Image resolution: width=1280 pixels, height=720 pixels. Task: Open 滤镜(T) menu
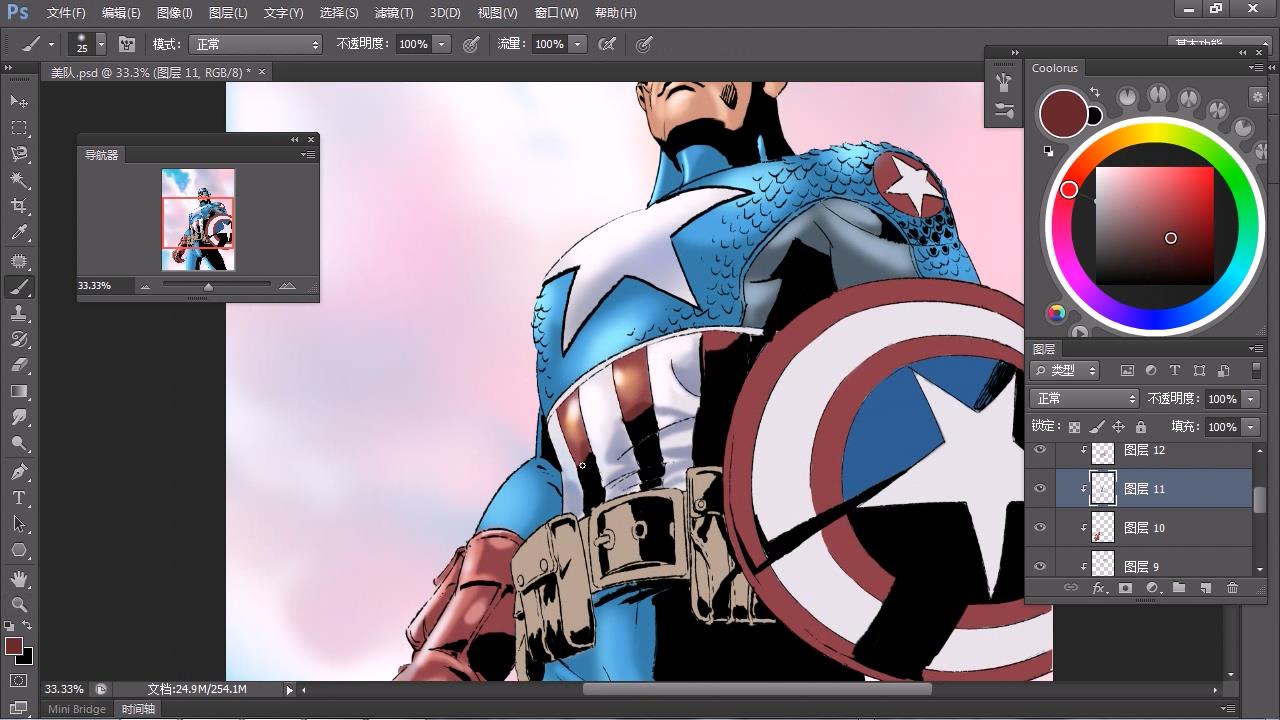(x=393, y=13)
